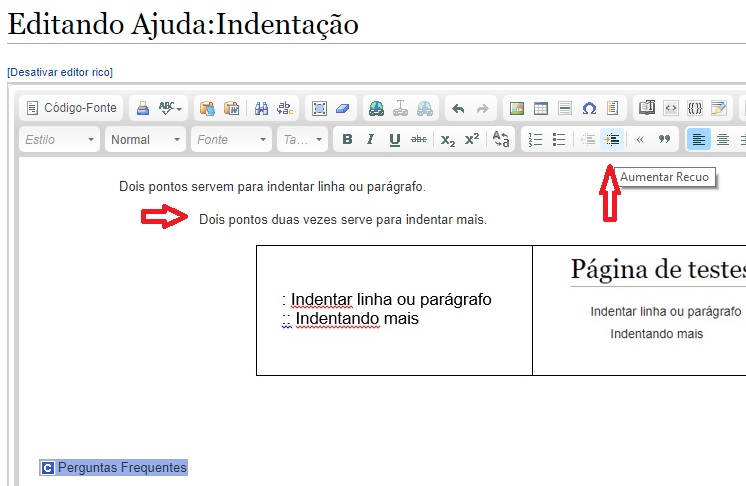Toggle numbered list
This screenshot has width=746, height=486.
(535, 139)
